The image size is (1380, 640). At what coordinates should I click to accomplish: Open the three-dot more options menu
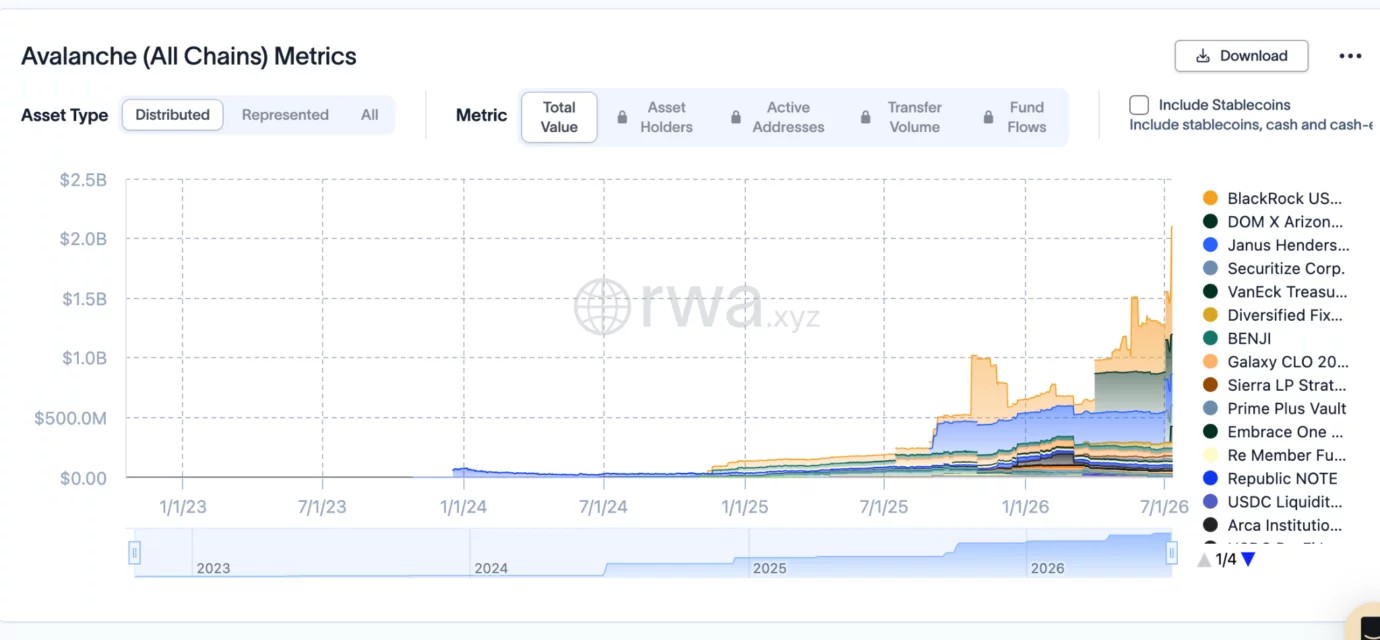click(1350, 56)
